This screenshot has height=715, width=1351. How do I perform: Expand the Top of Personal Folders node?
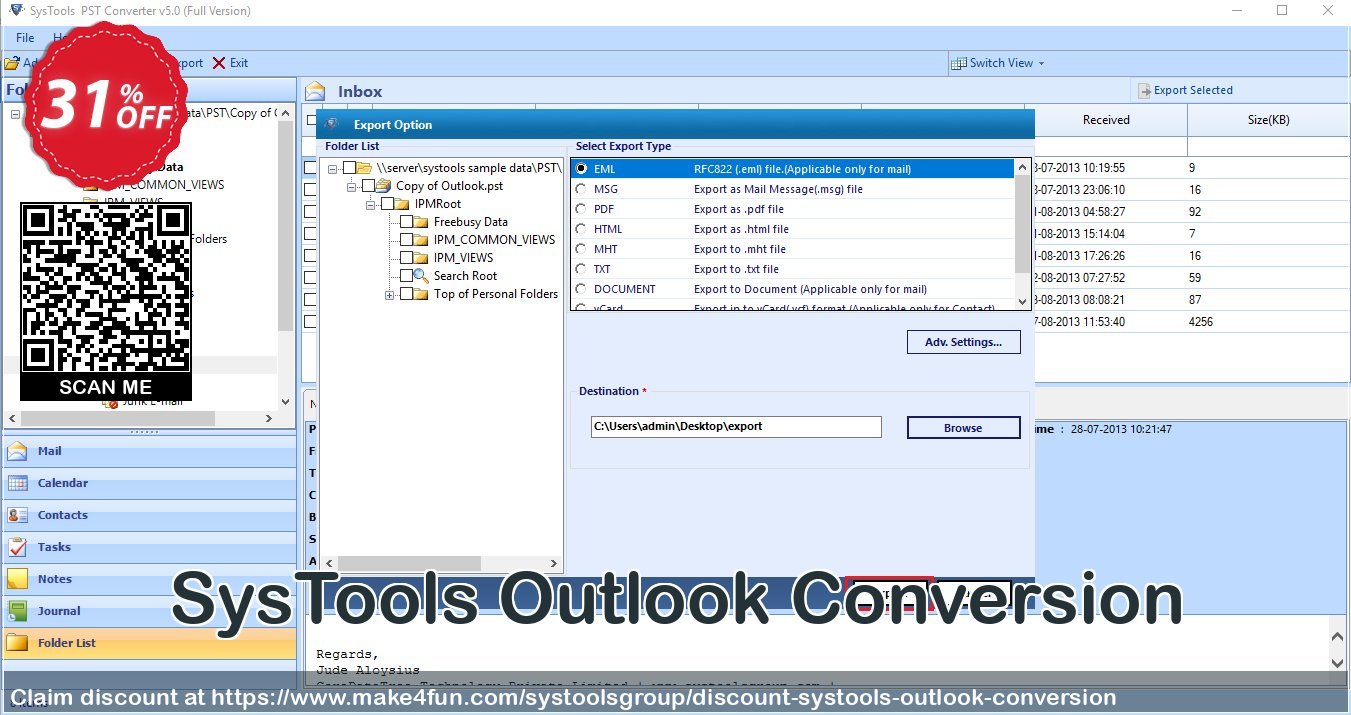point(390,294)
